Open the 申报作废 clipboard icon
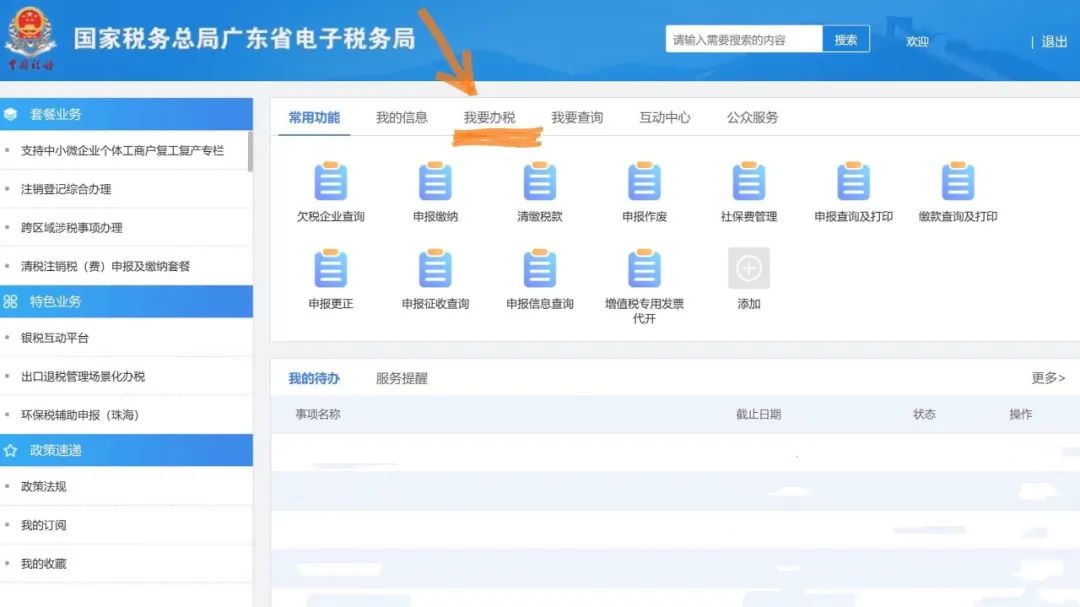Viewport: 1080px width, 607px height. click(645, 181)
